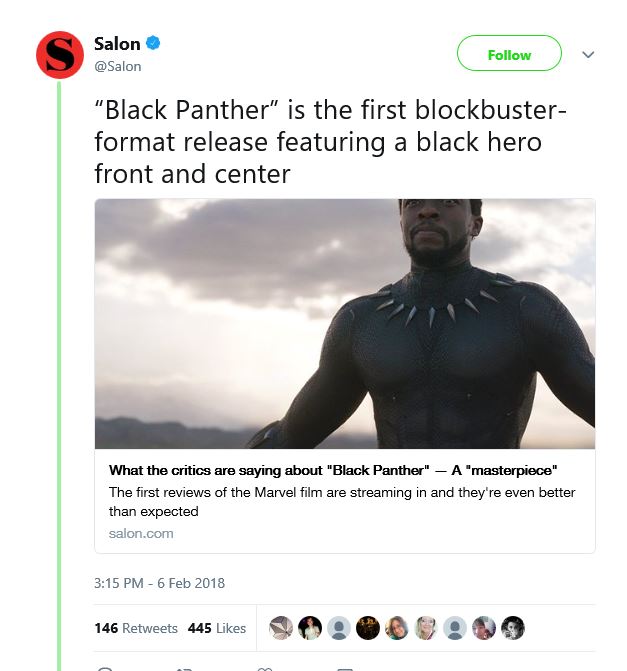Open the sixth liker's avatar
The height and width of the screenshot is (671, 627).
[x=426, y=628]
